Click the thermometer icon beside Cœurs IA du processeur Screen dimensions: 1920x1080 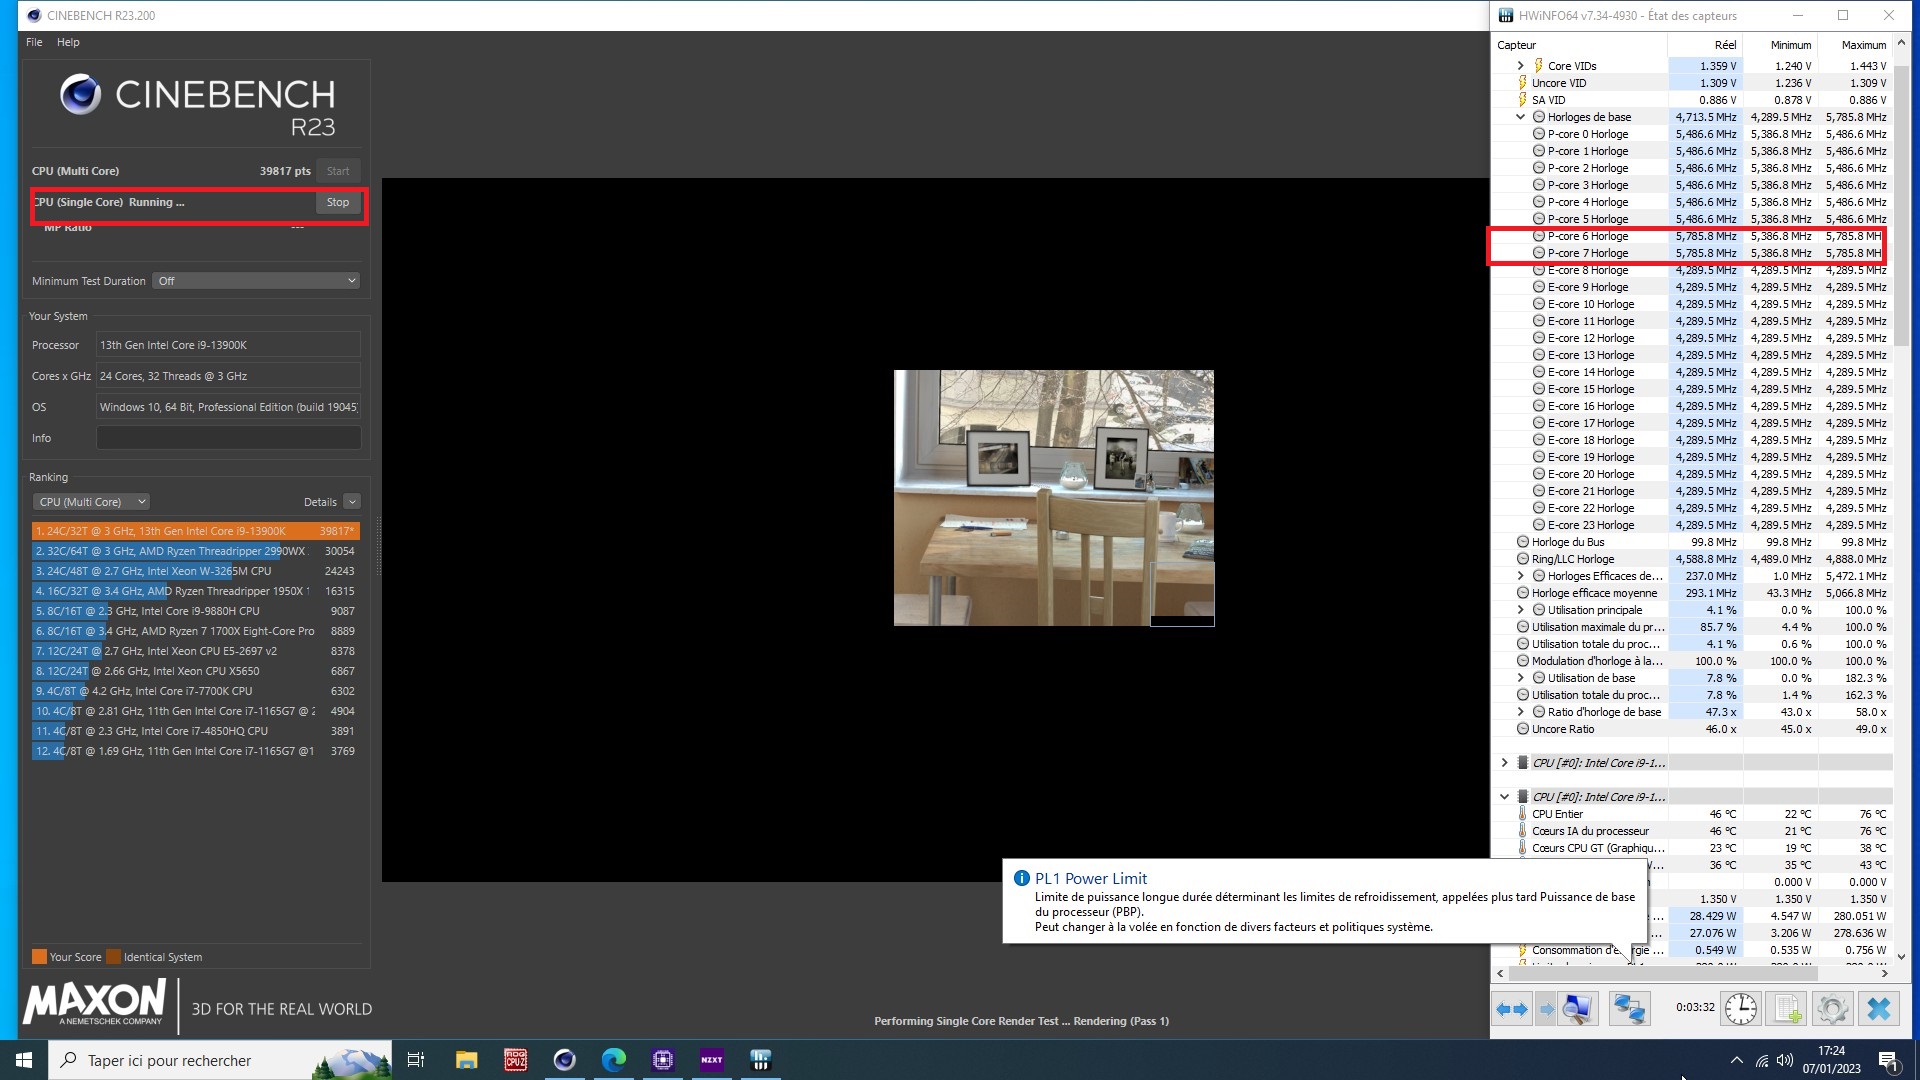(1522, 831)
